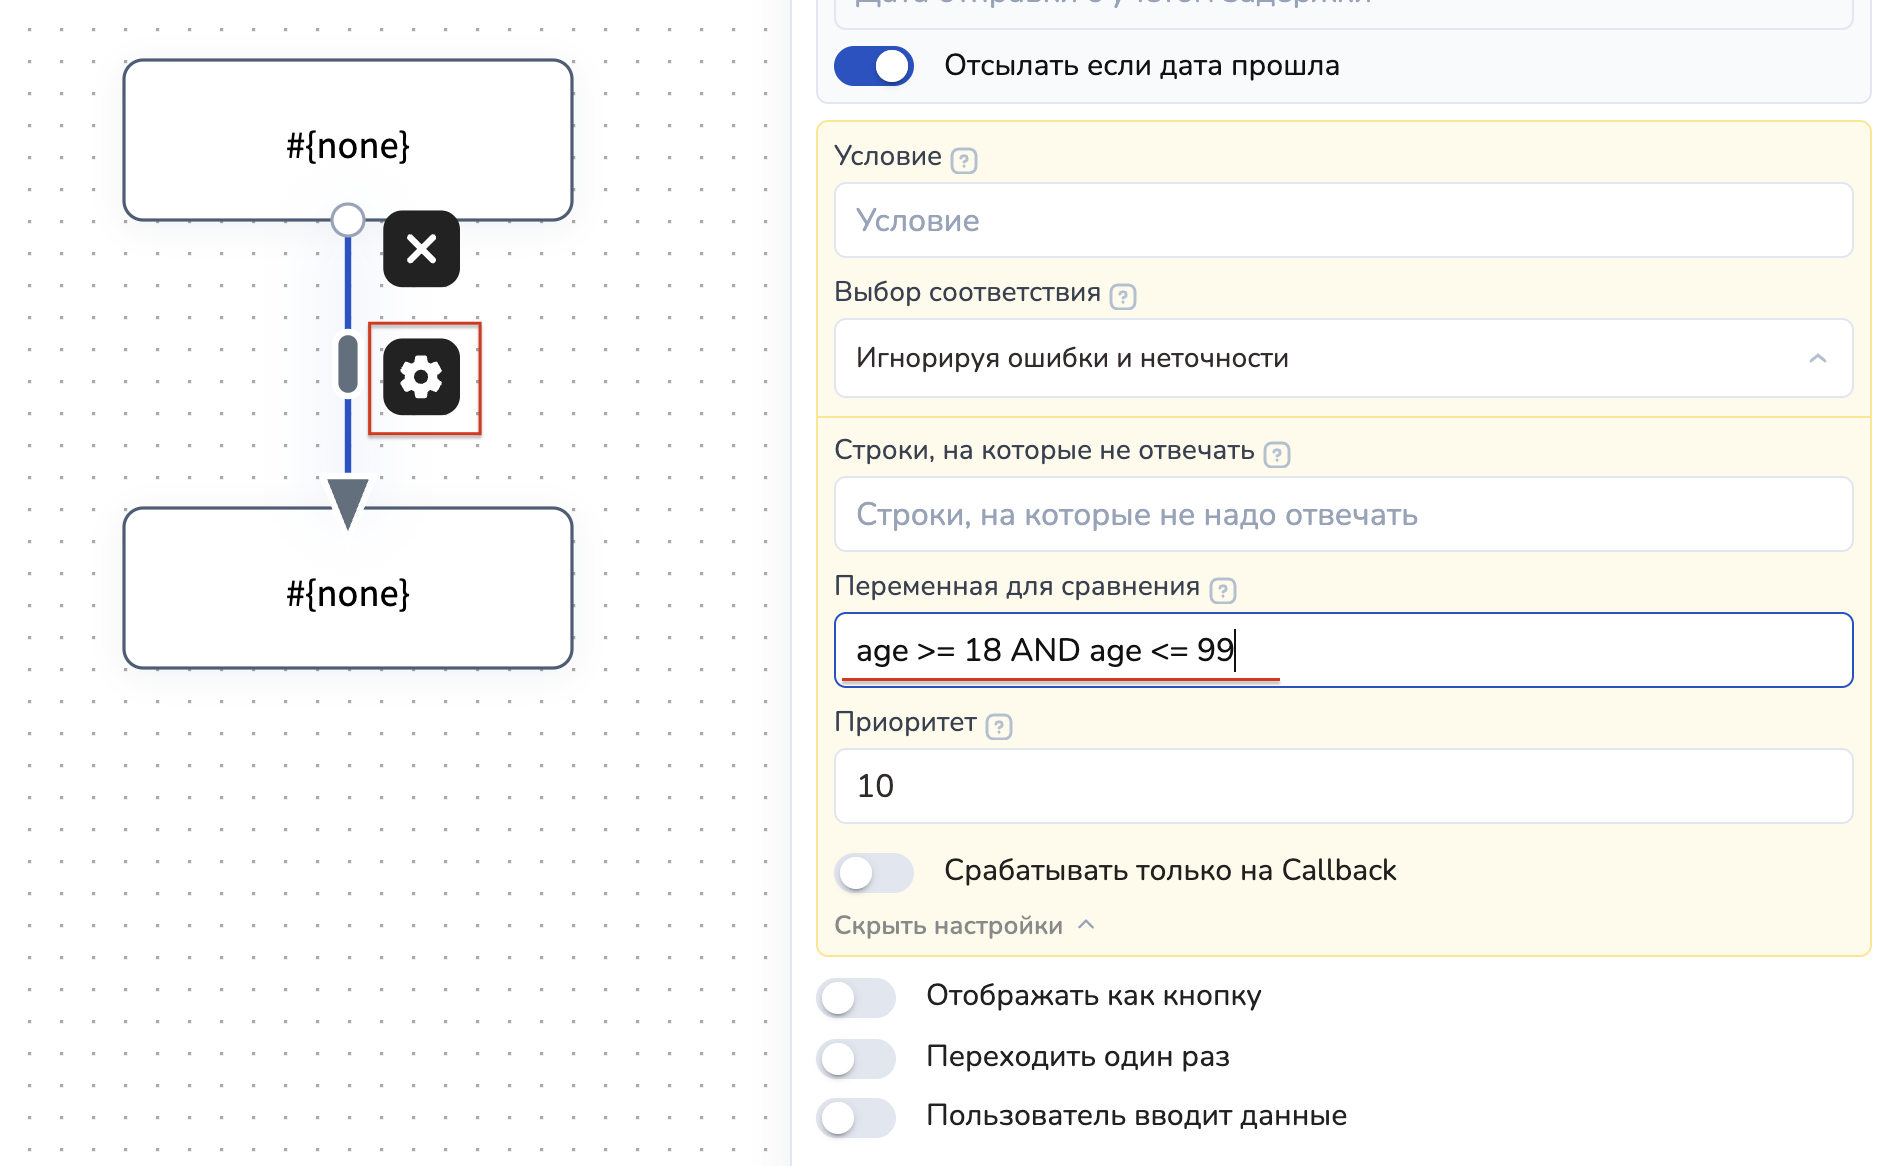Enable Пользователь вводит данные toggle

[856, 1117]
